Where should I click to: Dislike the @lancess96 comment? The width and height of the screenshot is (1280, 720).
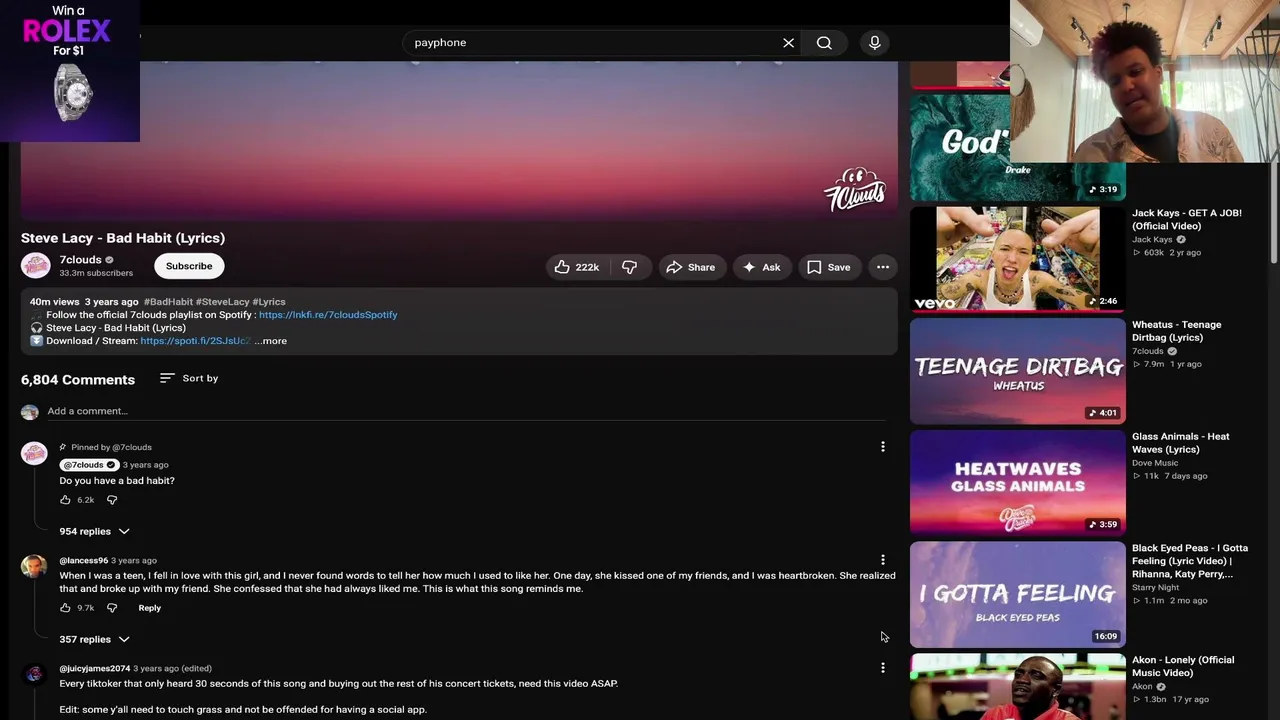click(112, 608)
